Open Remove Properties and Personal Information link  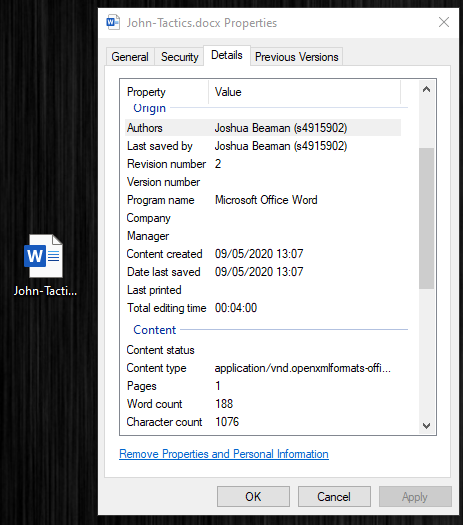pos(224,454)
